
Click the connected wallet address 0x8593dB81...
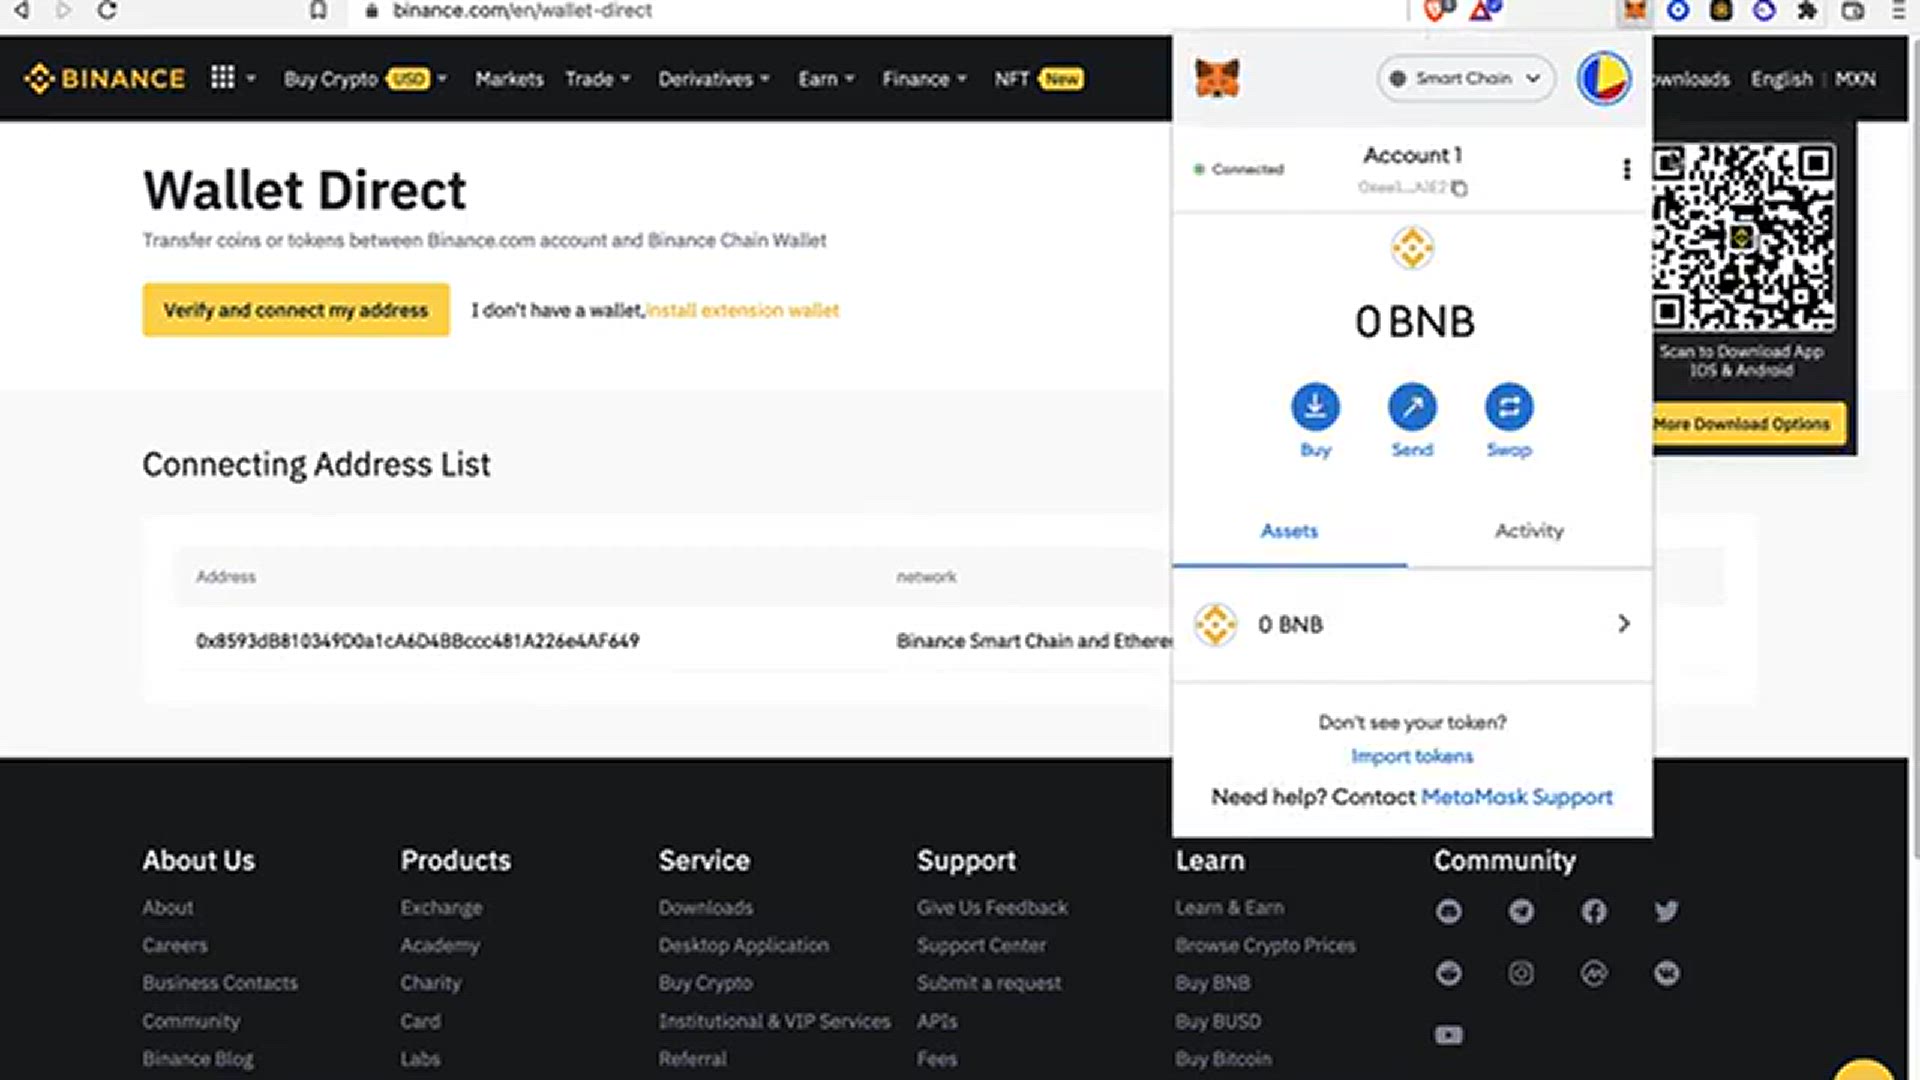coord(417,641)
